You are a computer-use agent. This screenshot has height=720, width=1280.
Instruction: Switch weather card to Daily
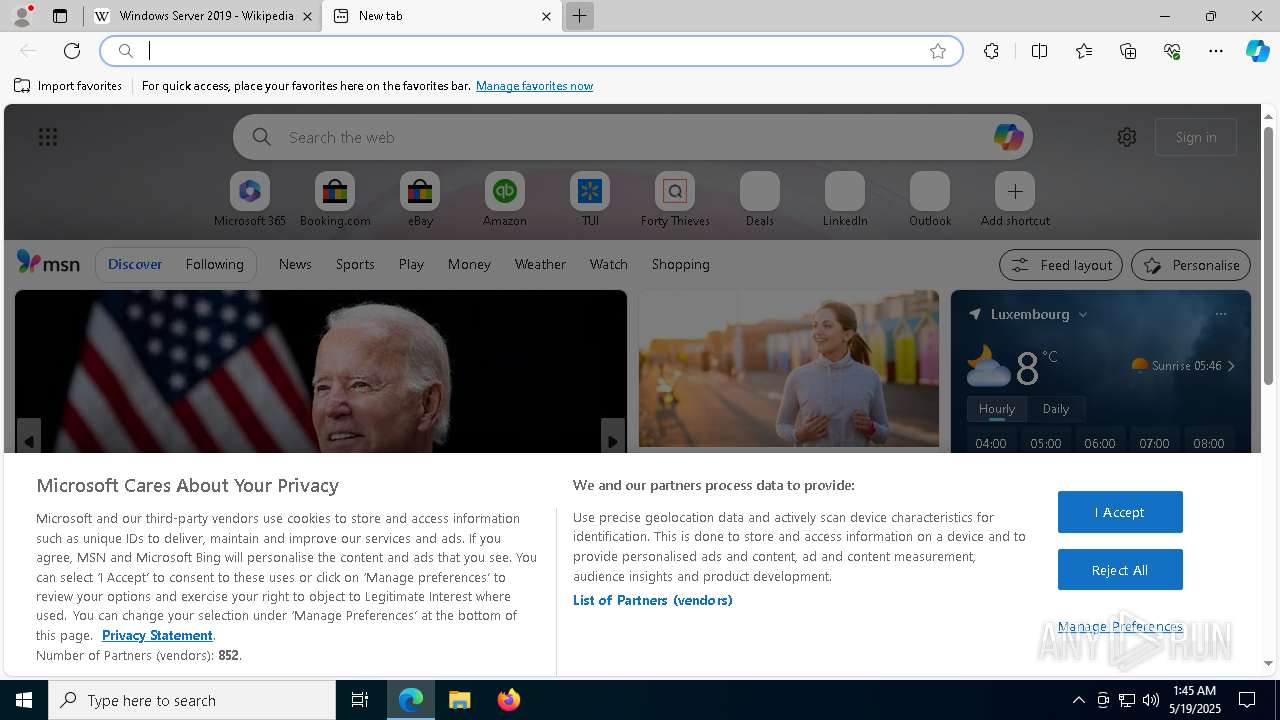point(1056,408)
